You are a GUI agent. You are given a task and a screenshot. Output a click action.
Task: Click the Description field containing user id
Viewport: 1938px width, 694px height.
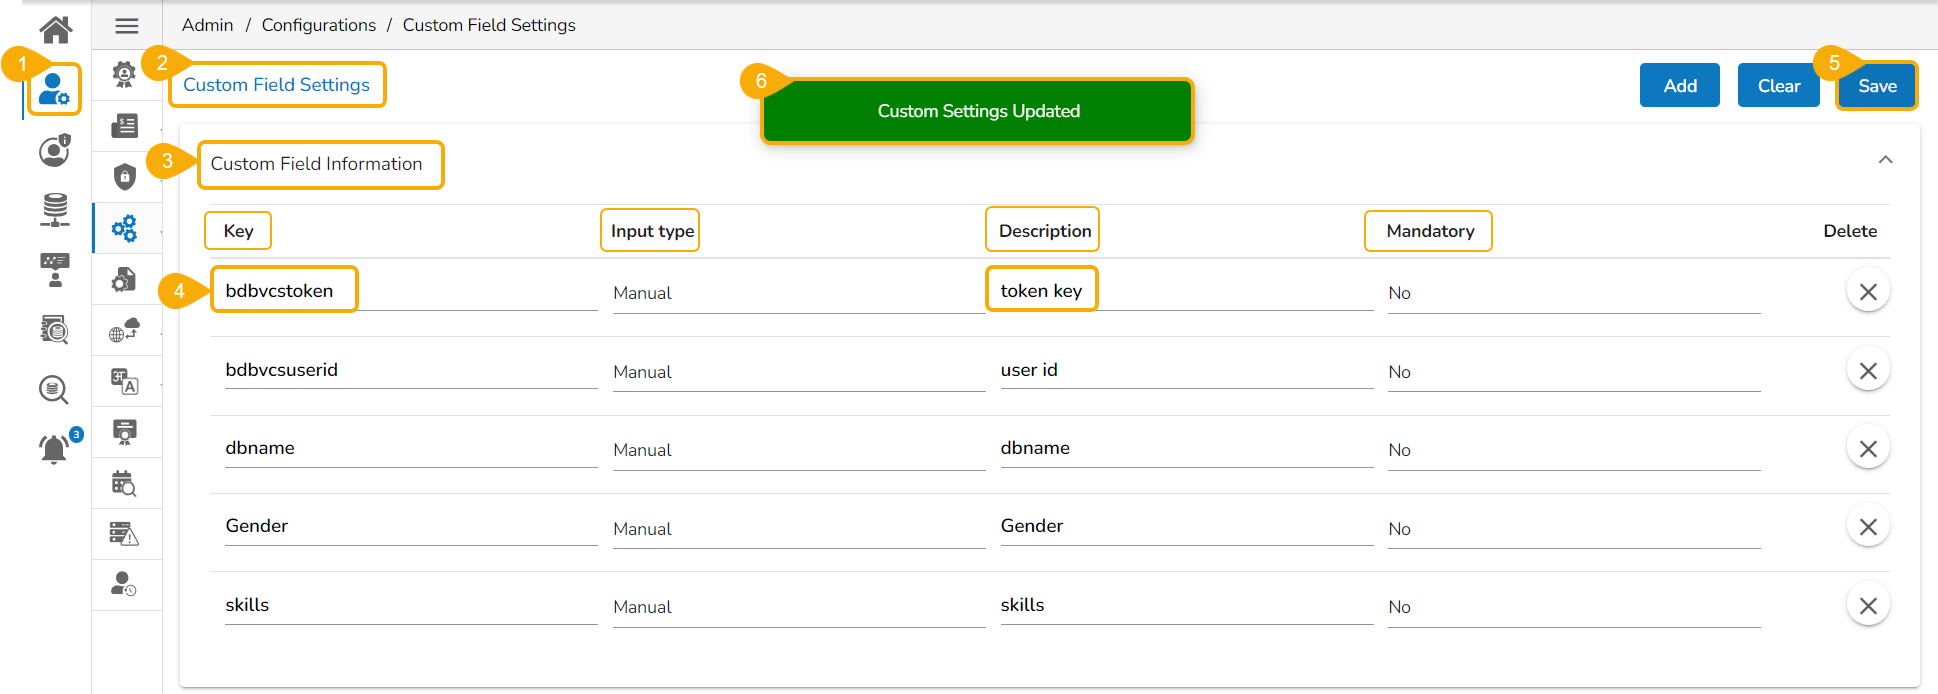[1185, 370]
